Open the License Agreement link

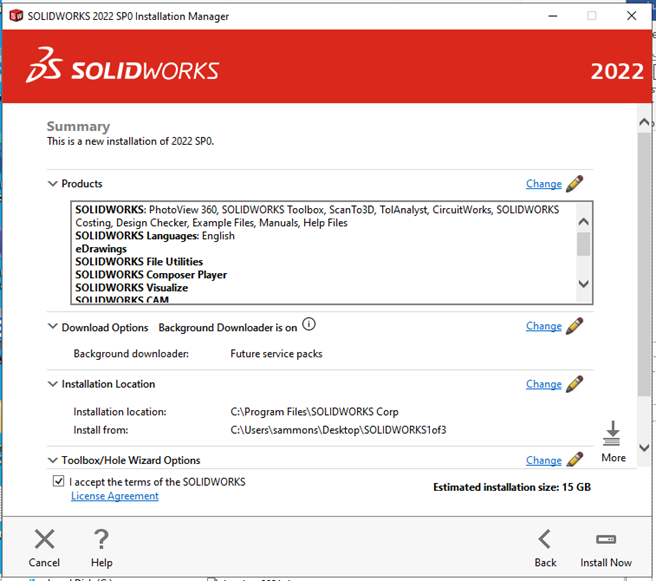coord(115,496)
